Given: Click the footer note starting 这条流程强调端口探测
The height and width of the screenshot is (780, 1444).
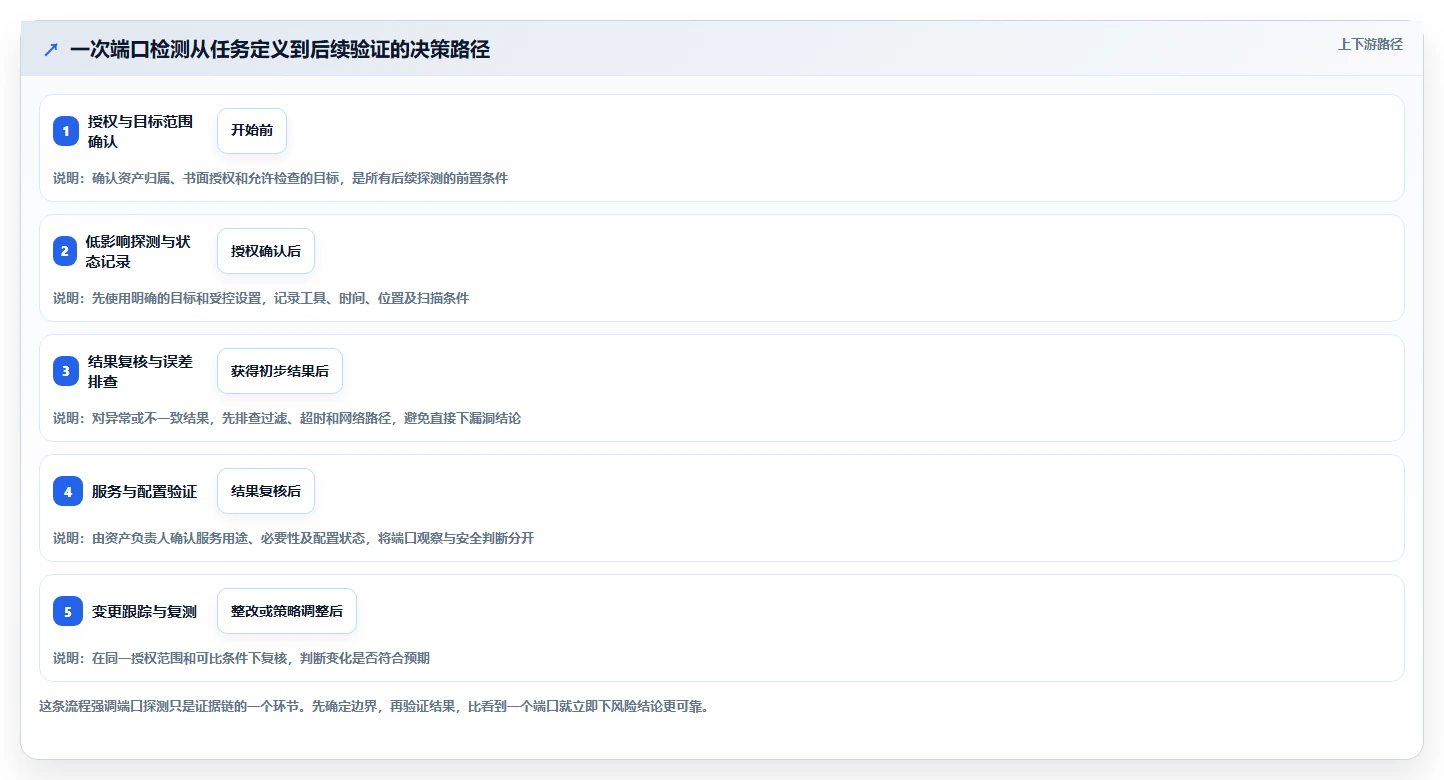Looking at the screenshot, I should click(x=373, y=706).
